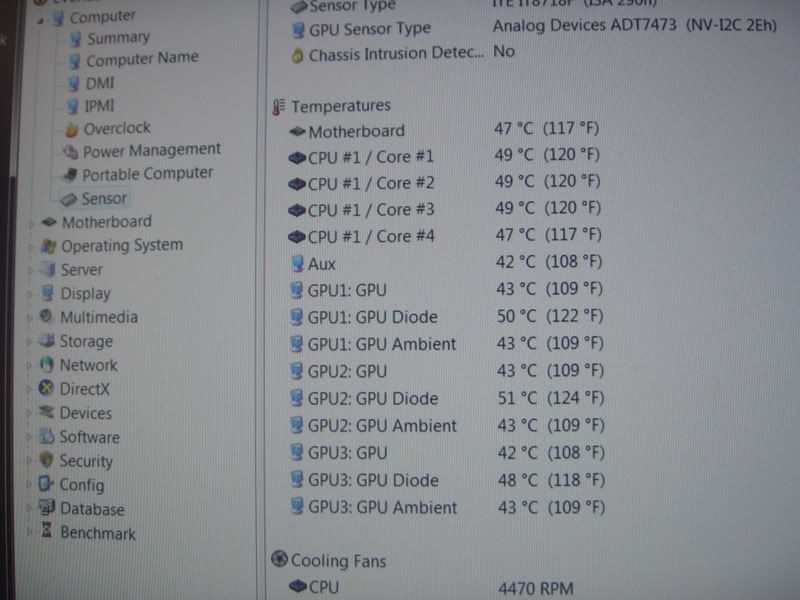Select the GPU2: GPU Diode row
Screen dimensions: 800x600
(x=372, y=399)
